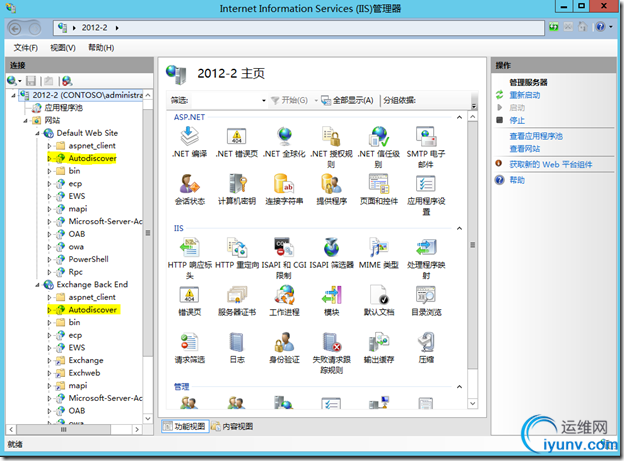Click the address bar showing 2012-2
Viewport: 624px width, 461px height.
299,28
